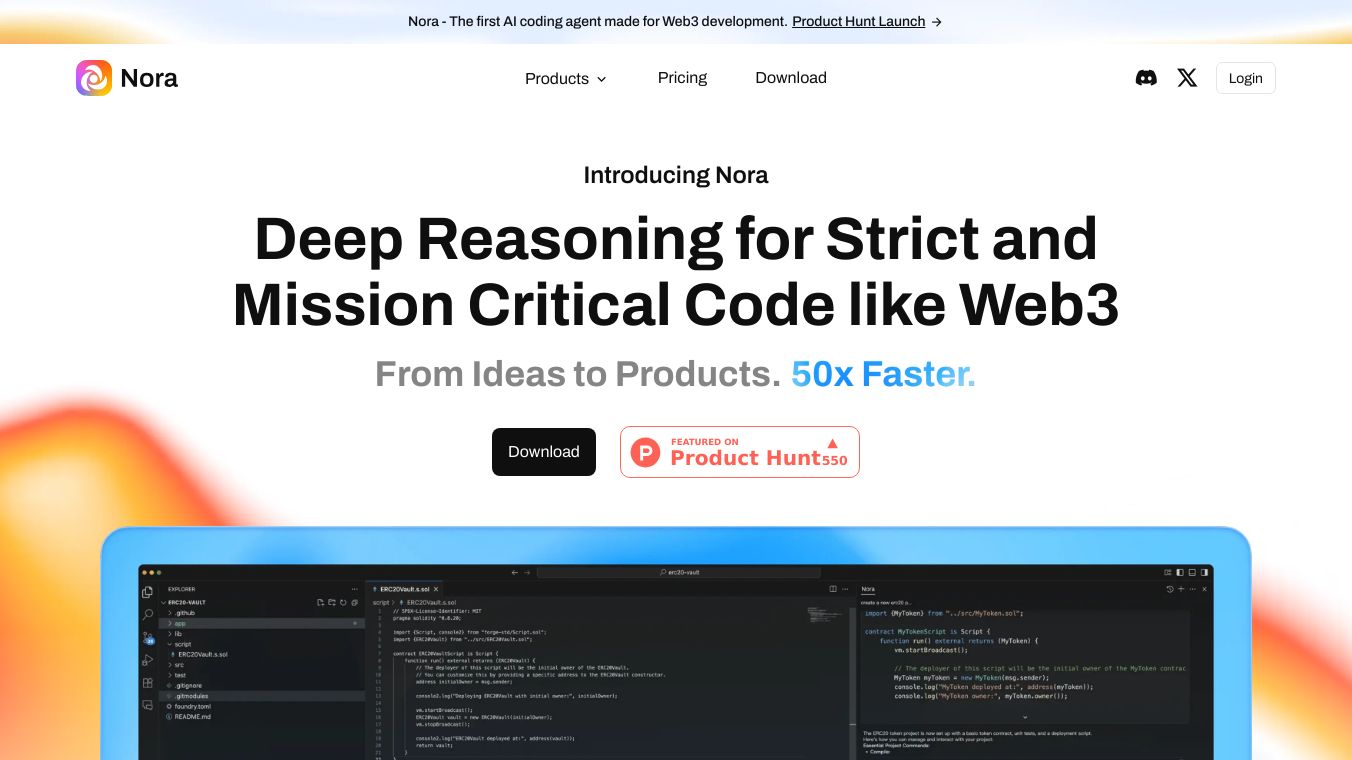1352x760 pixels.
Task: Start a new Nora chat with the plus icon
Action: click(1181, 589)
